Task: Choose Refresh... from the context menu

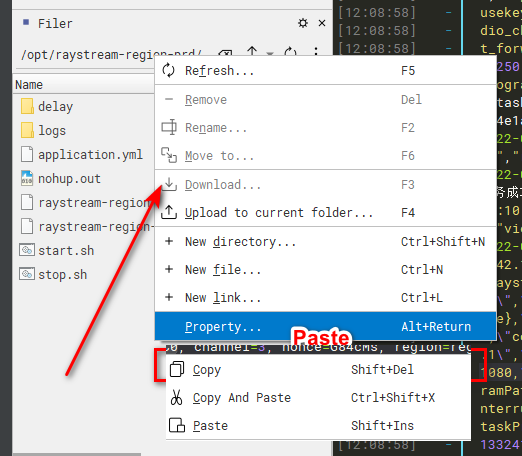Action: 325,71
